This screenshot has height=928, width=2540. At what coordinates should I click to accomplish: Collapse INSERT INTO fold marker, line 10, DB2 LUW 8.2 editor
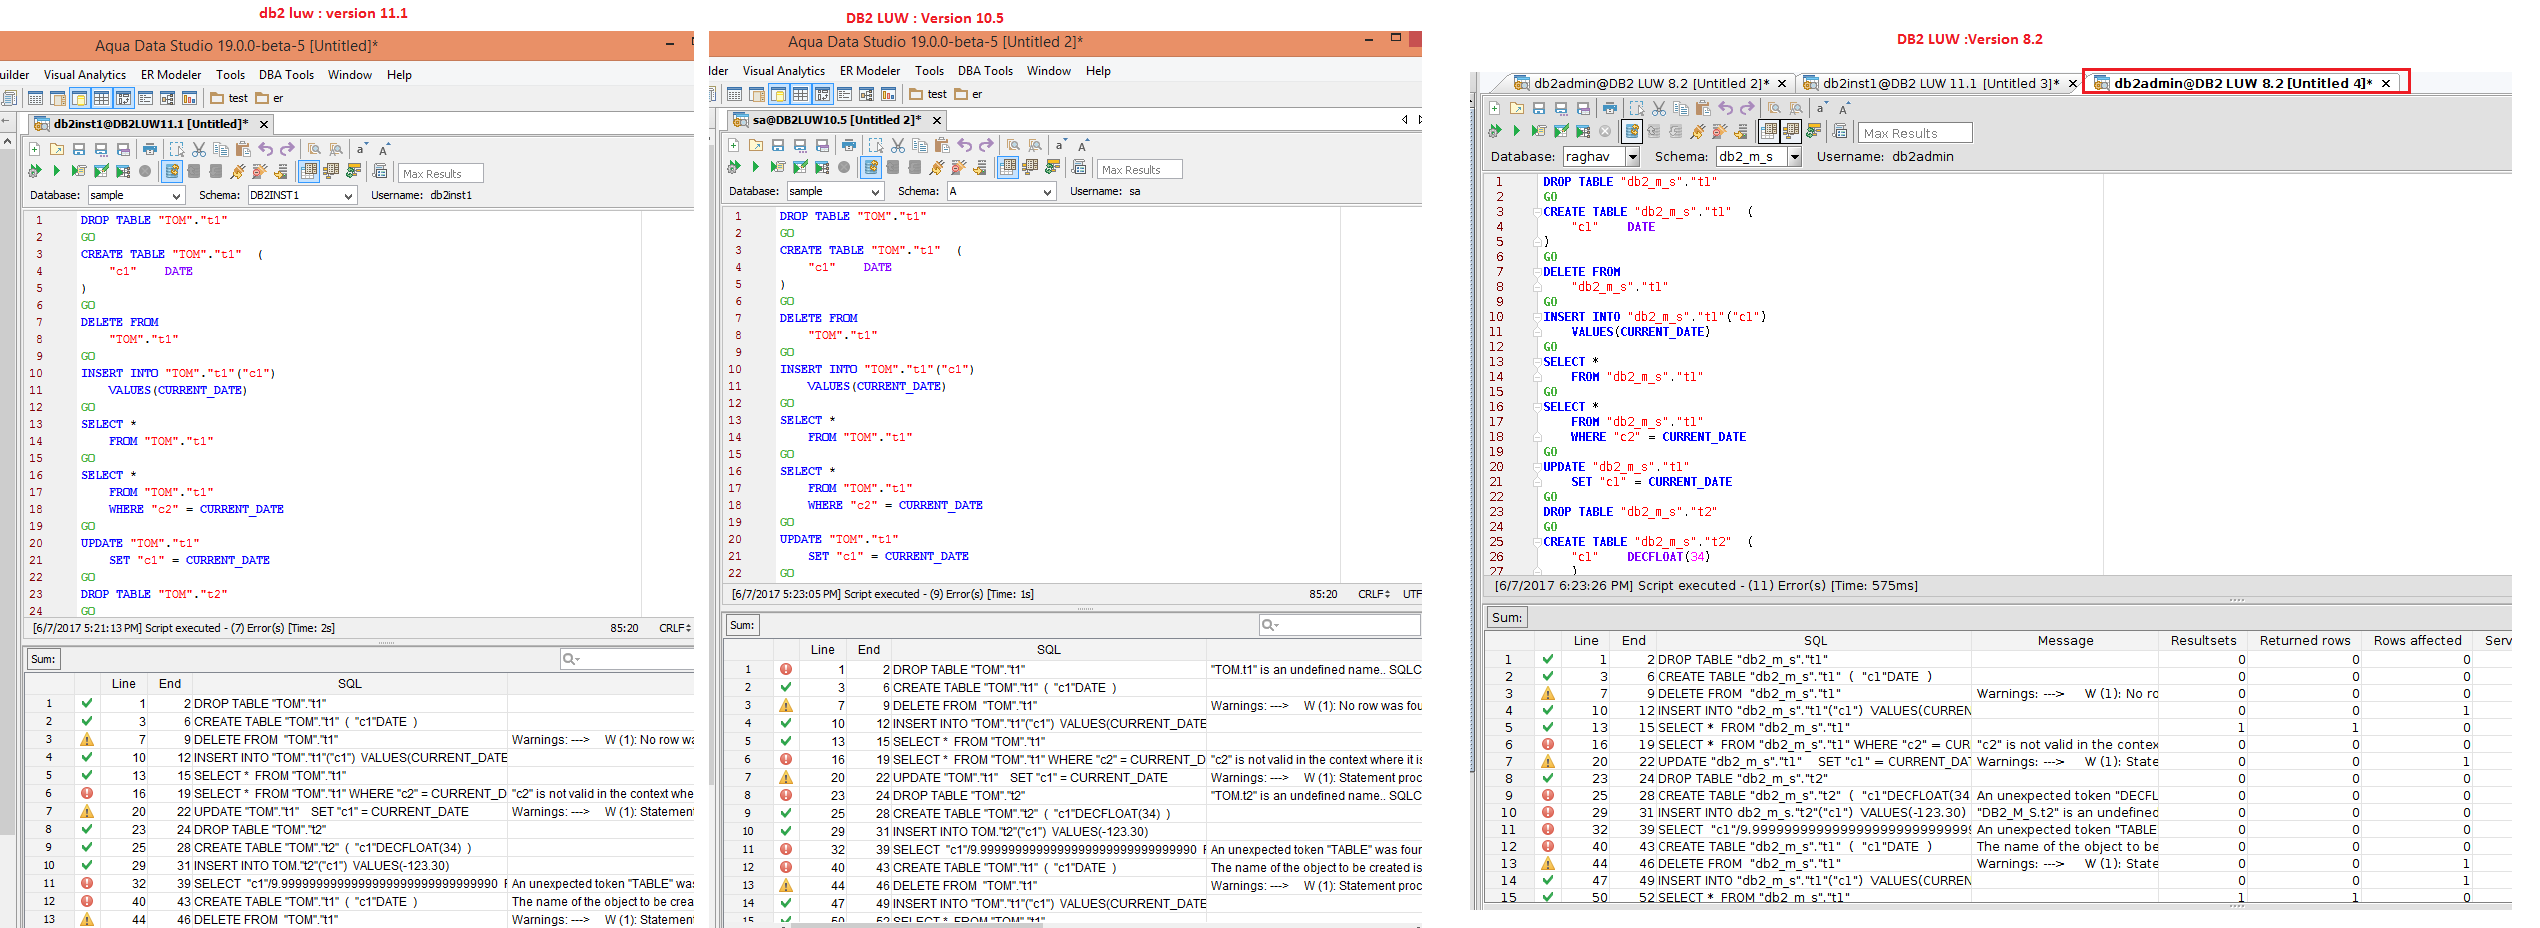1537,317
